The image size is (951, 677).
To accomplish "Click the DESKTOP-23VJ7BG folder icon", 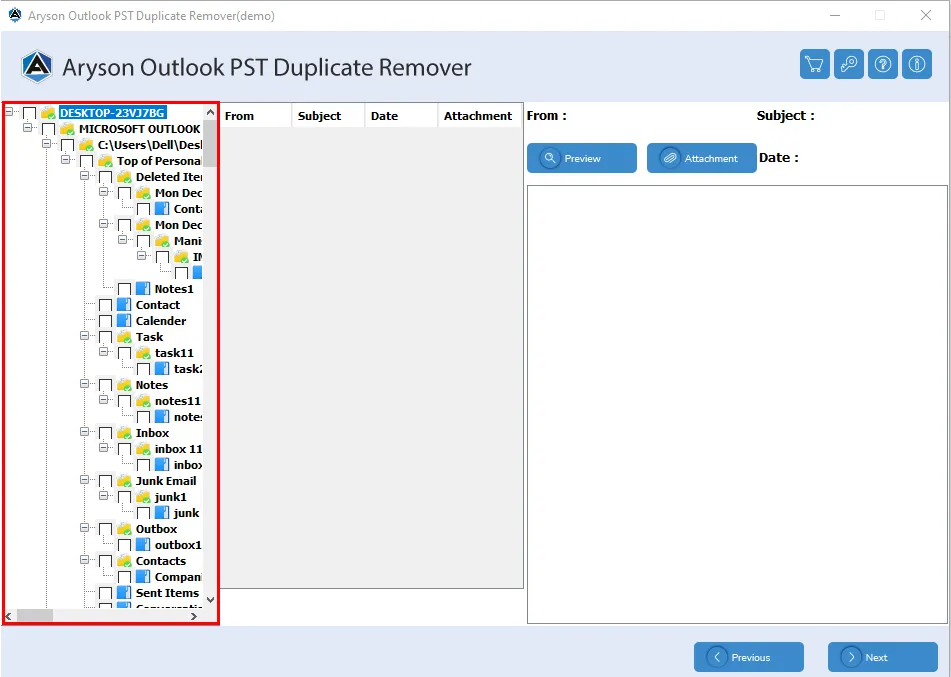I will tap(49, 113).
